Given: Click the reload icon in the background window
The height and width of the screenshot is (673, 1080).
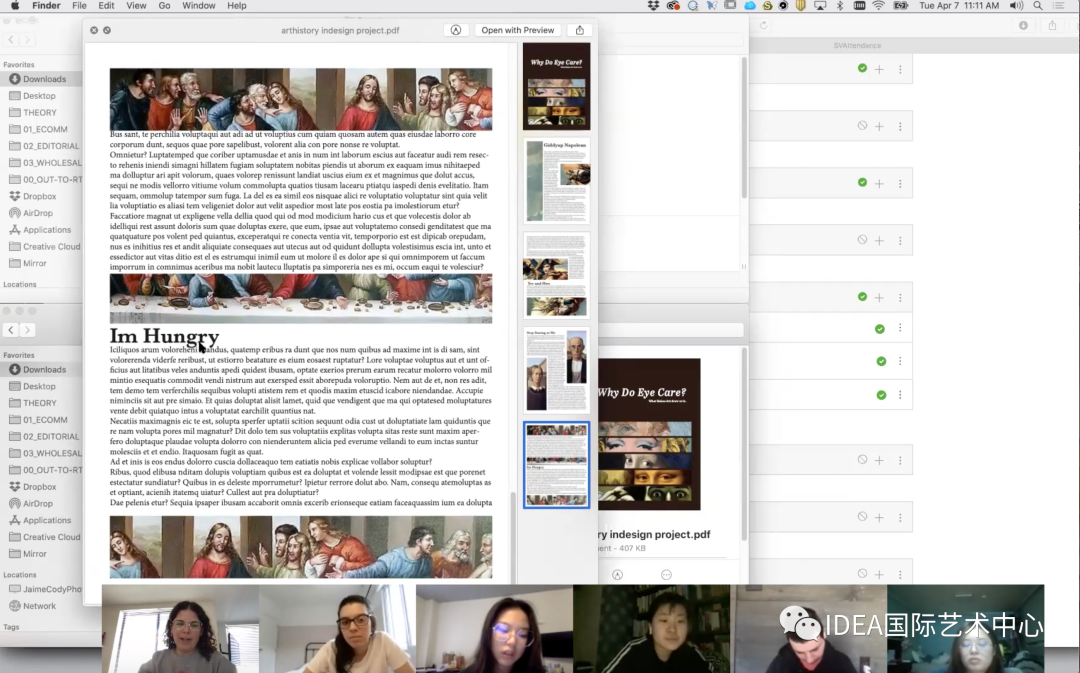Looking at the screenshot, I should coord(763,25).
